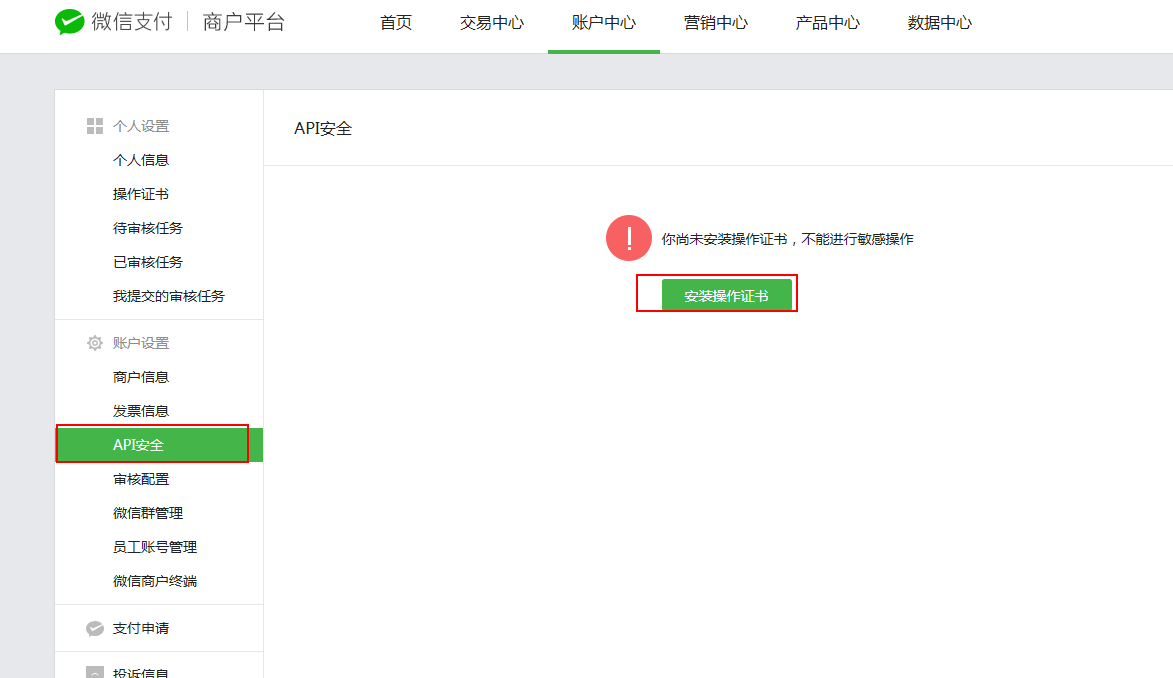Open the 产品中心 tab
The height and width of the screenshot is (678, 1173).
(827, 23)
